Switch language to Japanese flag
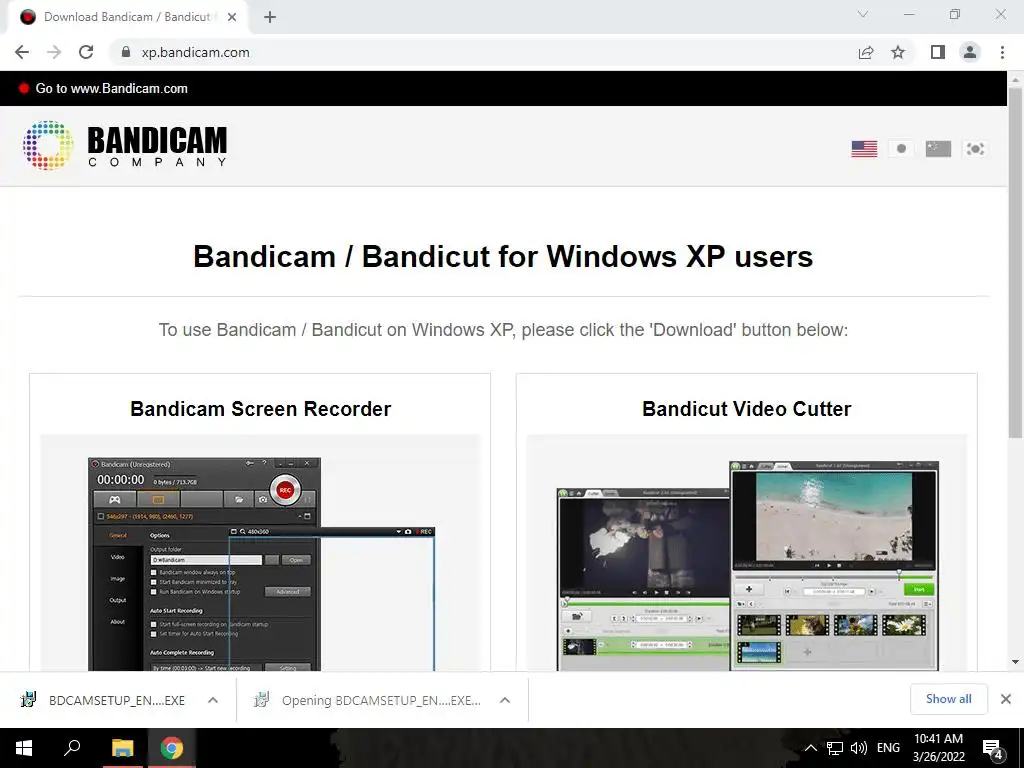The image size is (1024, 768). [x=901, y=149]
